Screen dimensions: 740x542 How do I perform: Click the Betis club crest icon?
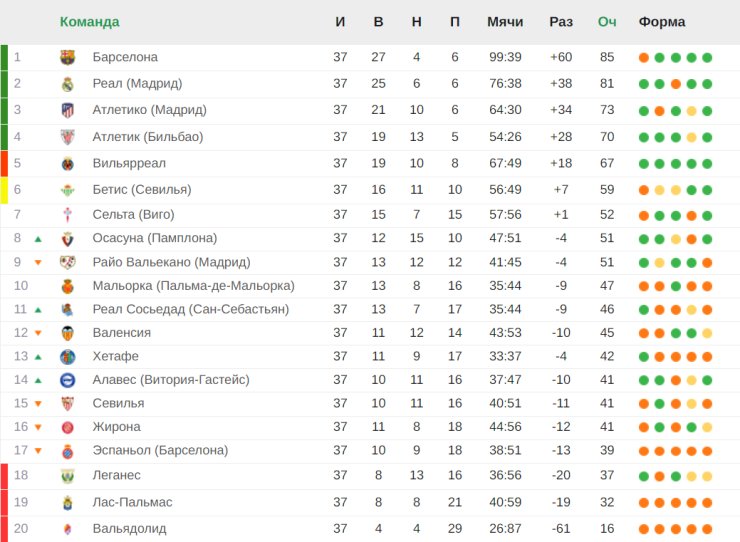tap(68, 190)
